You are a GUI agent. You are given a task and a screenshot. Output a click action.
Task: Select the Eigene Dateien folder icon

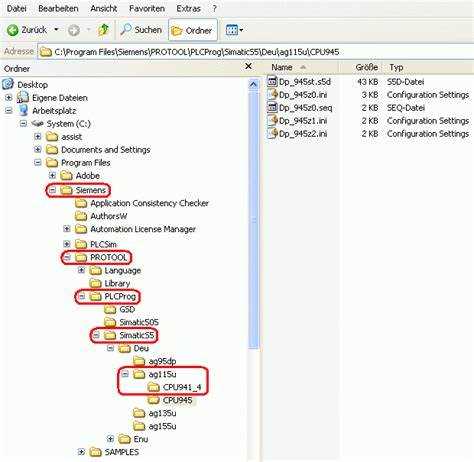[23, 98]
